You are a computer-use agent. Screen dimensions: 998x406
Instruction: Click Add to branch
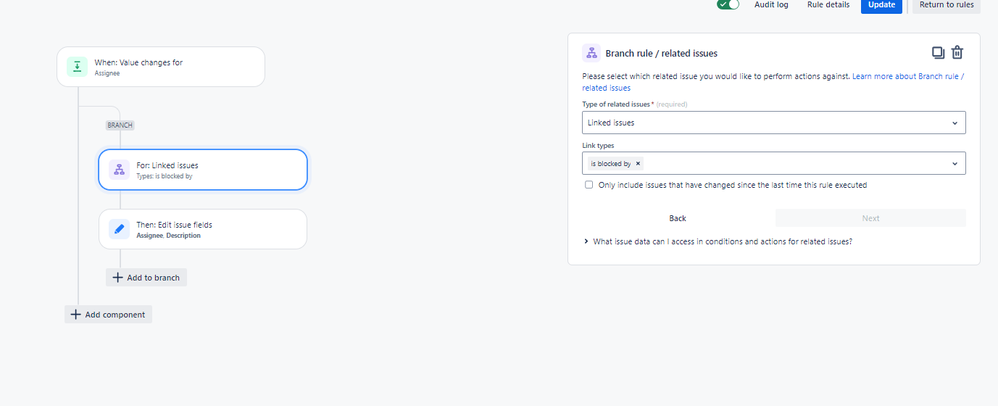coord(146,277)
